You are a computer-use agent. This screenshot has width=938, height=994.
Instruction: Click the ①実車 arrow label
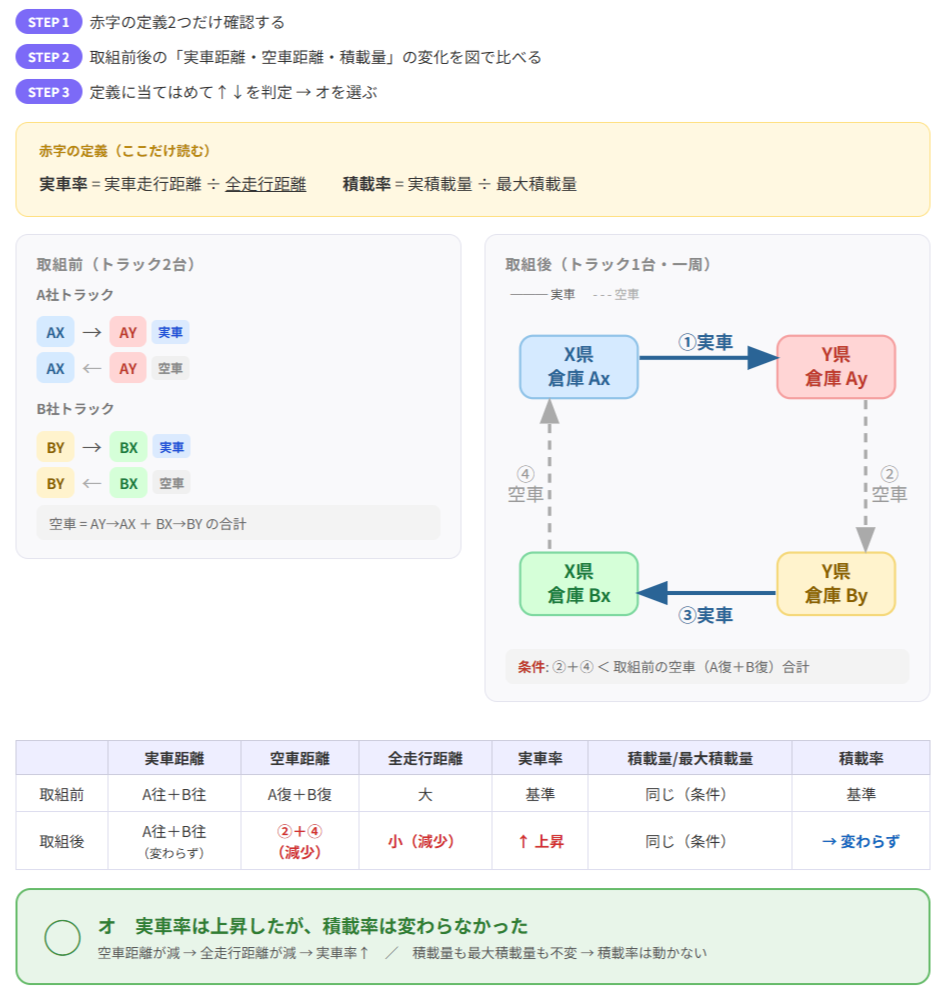click(705, 342)
